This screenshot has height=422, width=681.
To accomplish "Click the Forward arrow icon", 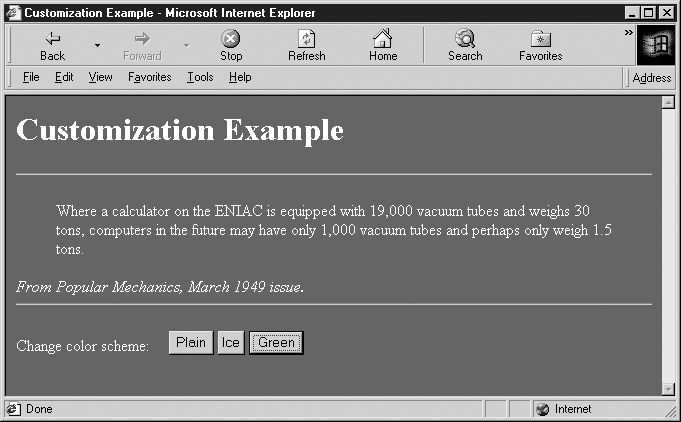I will [141, 38].
